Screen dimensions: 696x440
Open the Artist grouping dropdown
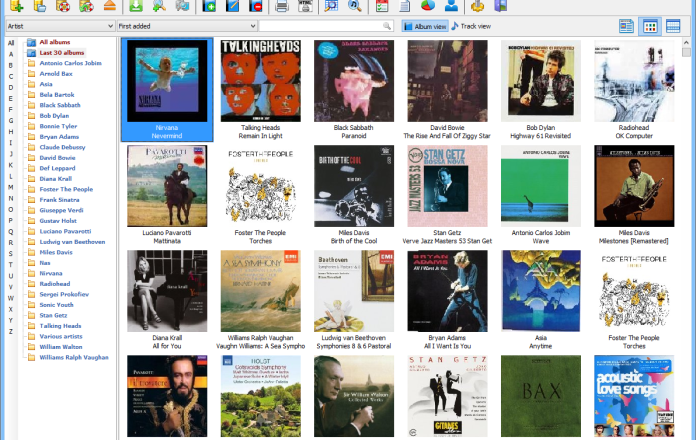coord(57,25)
